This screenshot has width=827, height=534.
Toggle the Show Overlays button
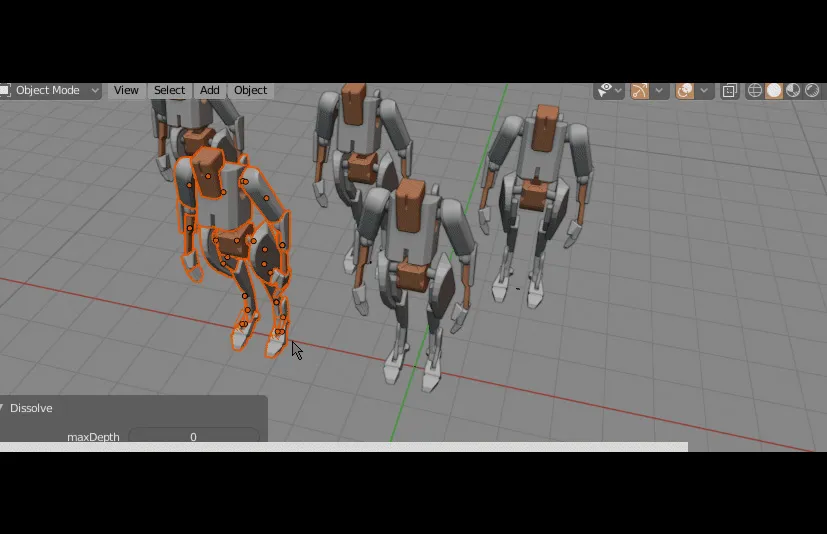[x=685, y=91]
